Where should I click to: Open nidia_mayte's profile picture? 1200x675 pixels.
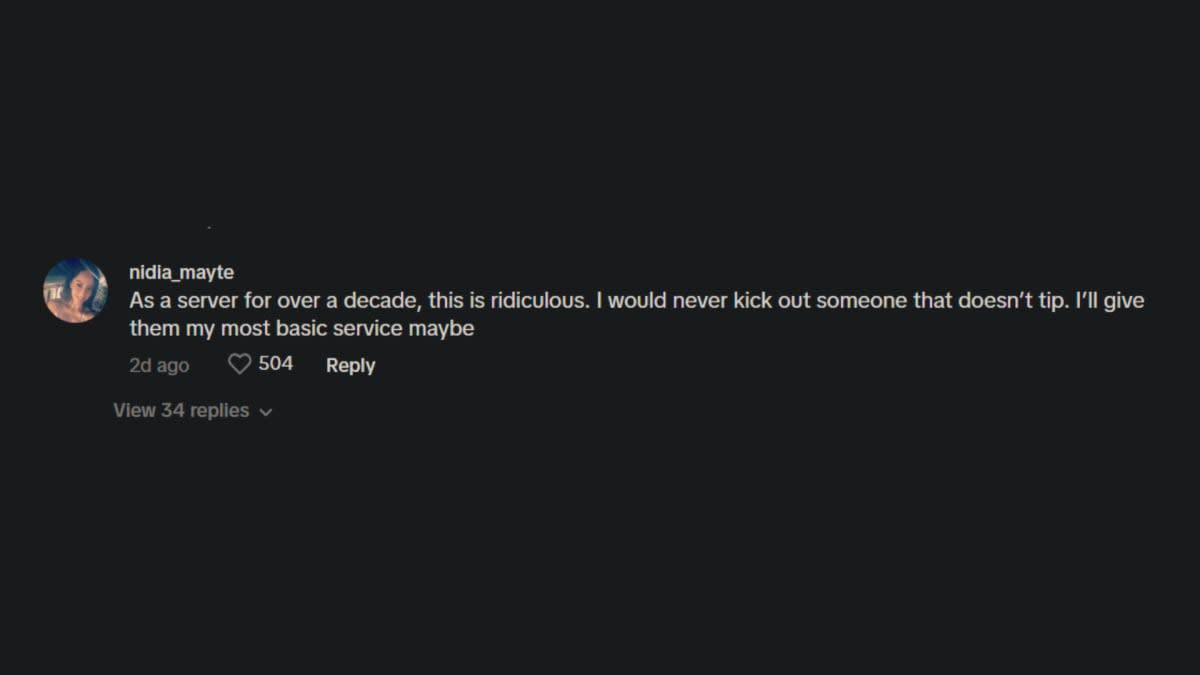(x=75, y=290)
